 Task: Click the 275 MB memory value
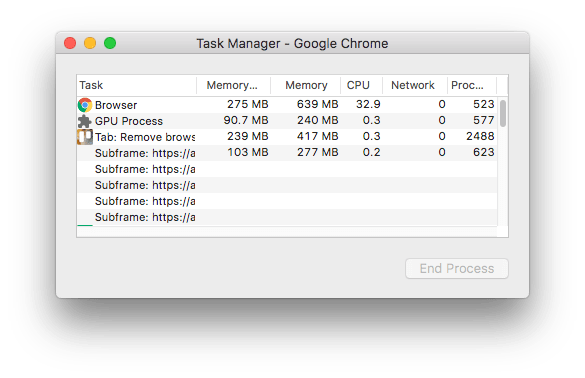pos(248,104)
